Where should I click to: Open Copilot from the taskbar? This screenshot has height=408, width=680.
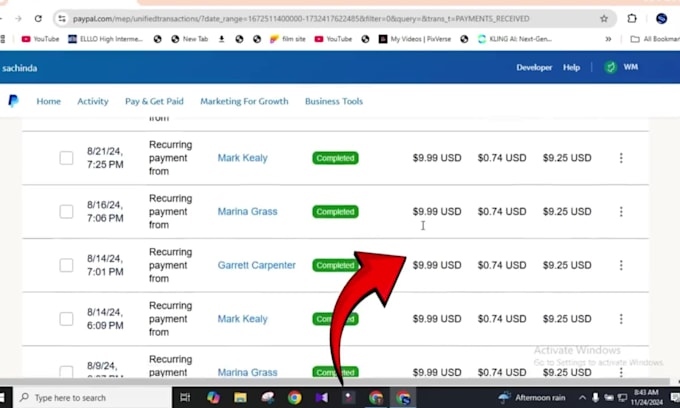(213, 398)
